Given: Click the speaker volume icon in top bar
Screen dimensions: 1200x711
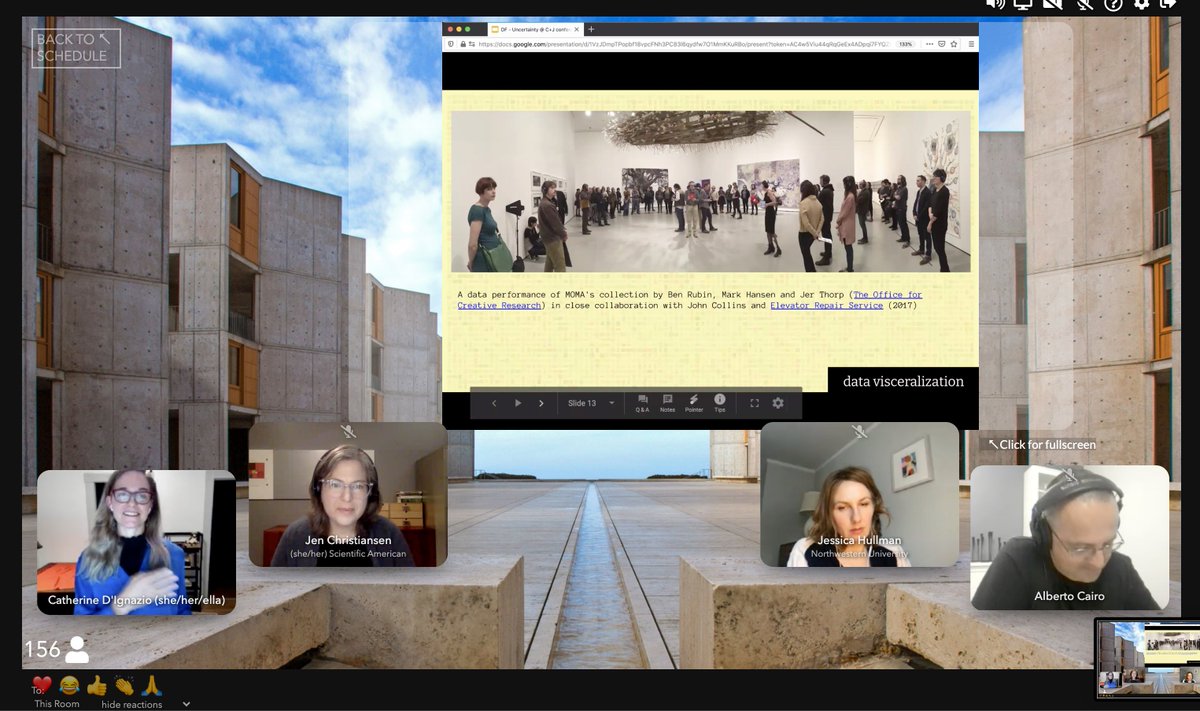Looking at the screenshot, I should click(994, 4).
